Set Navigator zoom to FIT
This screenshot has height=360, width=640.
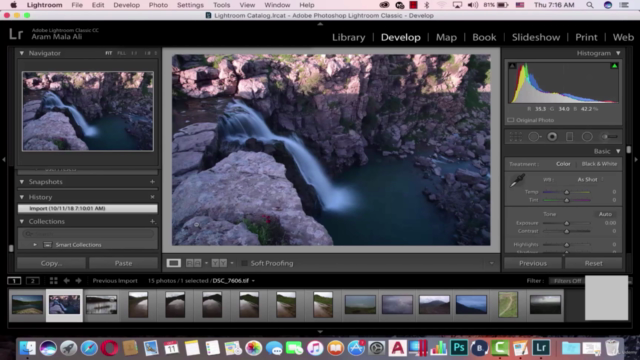click(x=108, y=53)
